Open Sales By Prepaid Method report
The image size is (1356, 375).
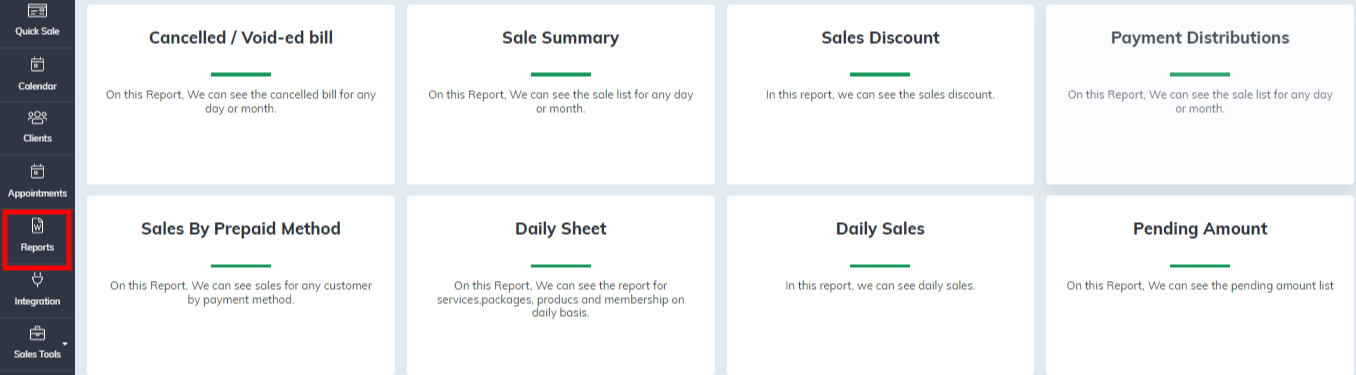(241, 285)
